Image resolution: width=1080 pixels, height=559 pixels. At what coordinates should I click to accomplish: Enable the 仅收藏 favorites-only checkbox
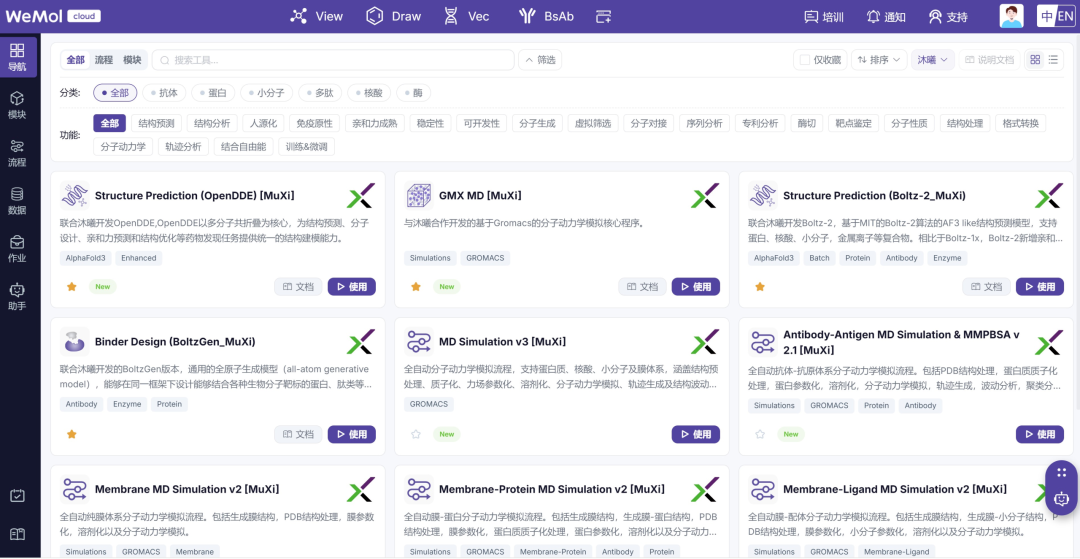click(x=804, y=60)
